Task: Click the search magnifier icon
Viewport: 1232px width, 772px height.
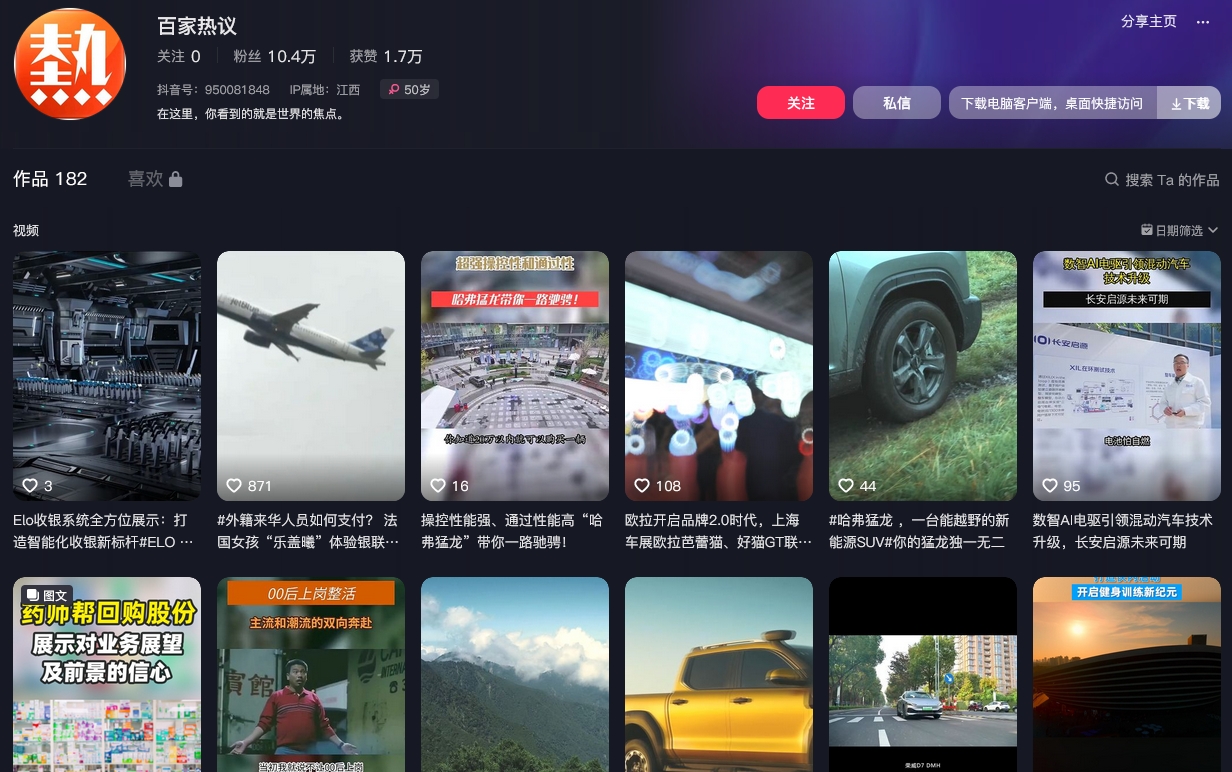Action: click(x=1111, y=180)
